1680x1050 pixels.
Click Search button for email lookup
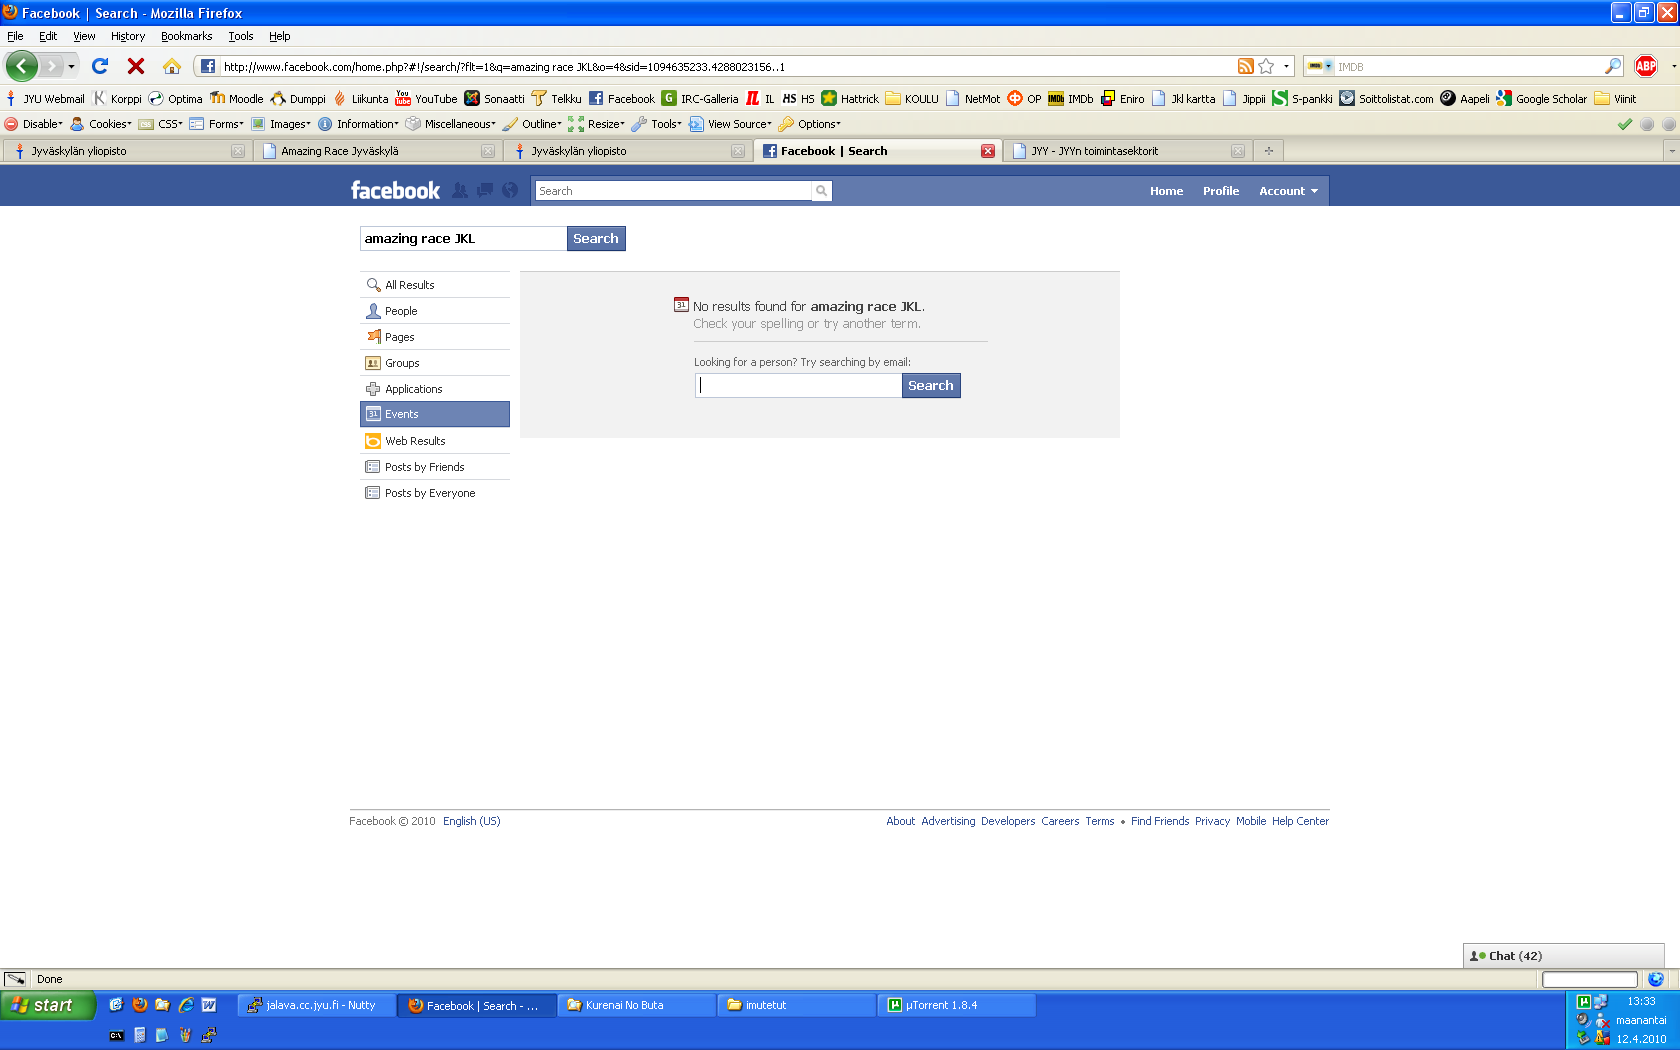[931, 385]
